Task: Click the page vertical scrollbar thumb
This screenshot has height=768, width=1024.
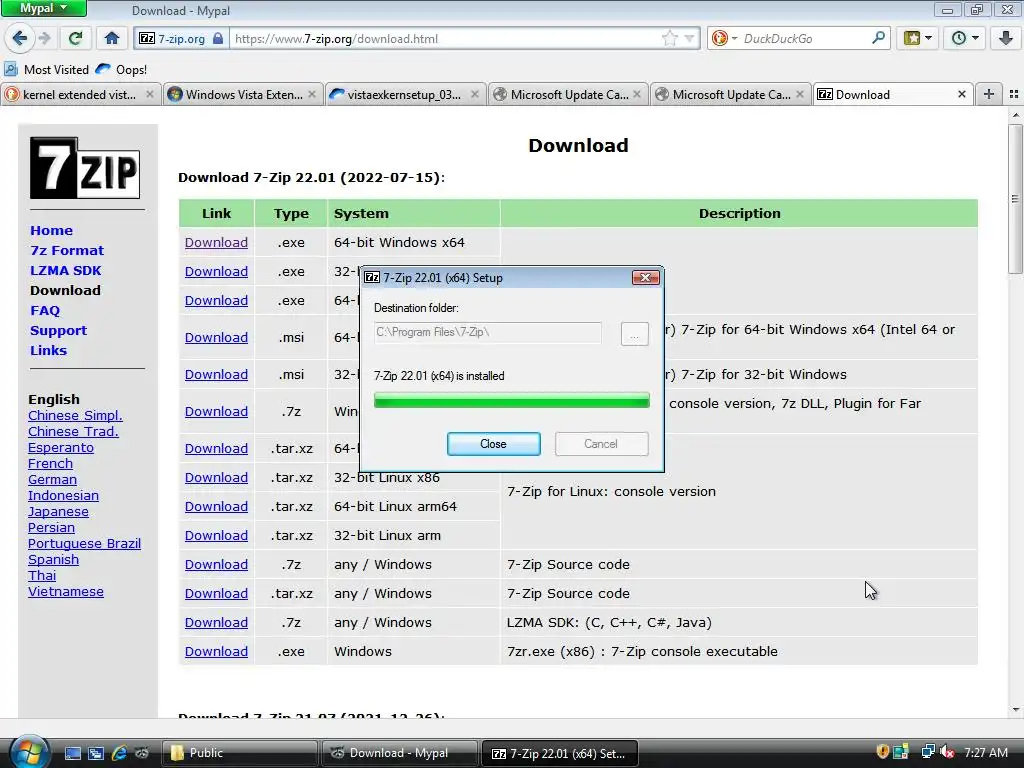Action: click(x=1015, y=199)
